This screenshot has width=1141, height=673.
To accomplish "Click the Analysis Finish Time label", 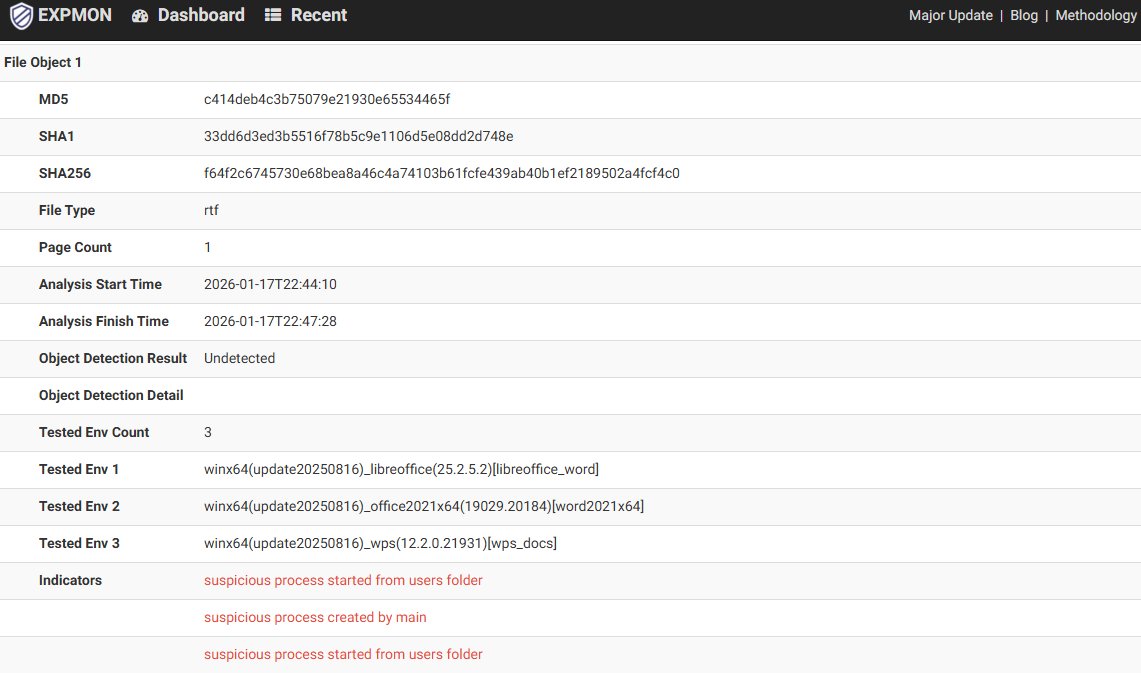I will point(103,322).
